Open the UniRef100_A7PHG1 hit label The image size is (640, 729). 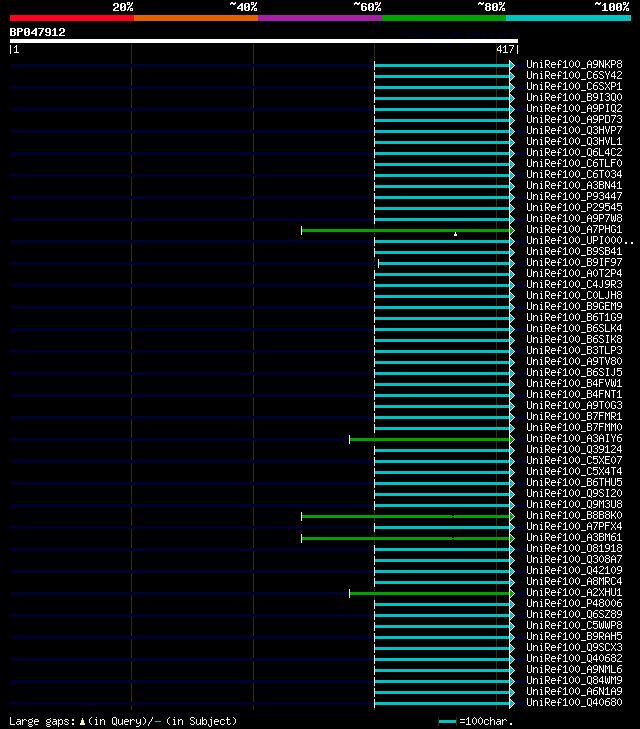574,229
